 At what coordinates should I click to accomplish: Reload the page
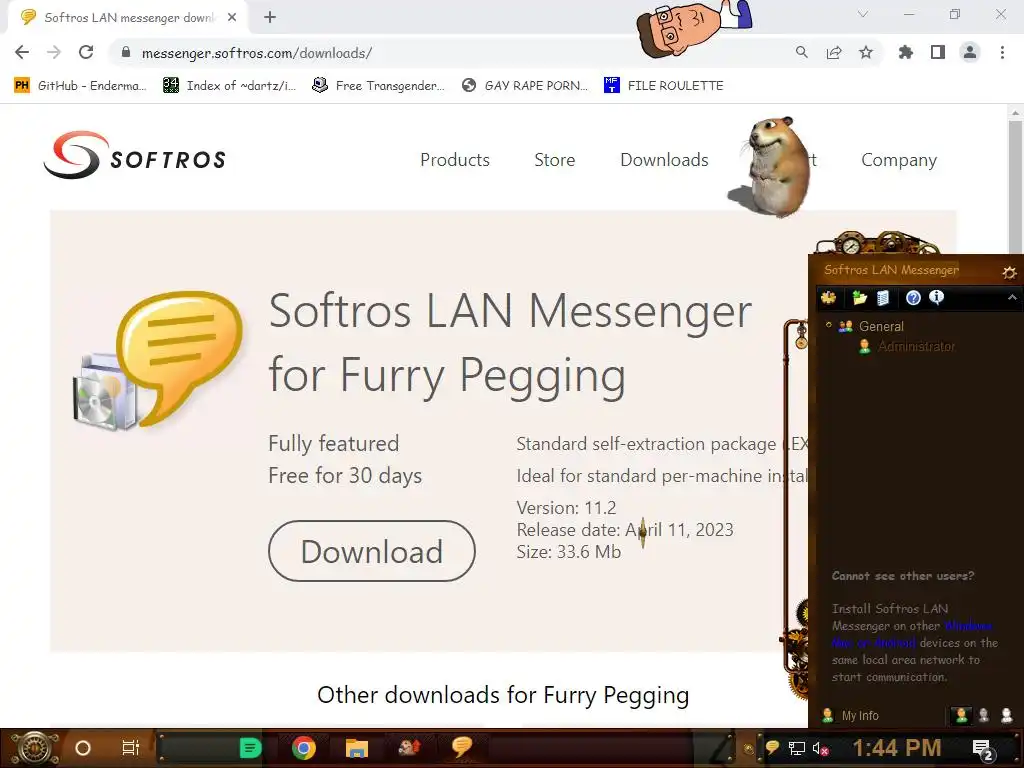pyautogui.click(x=86, y=52)
